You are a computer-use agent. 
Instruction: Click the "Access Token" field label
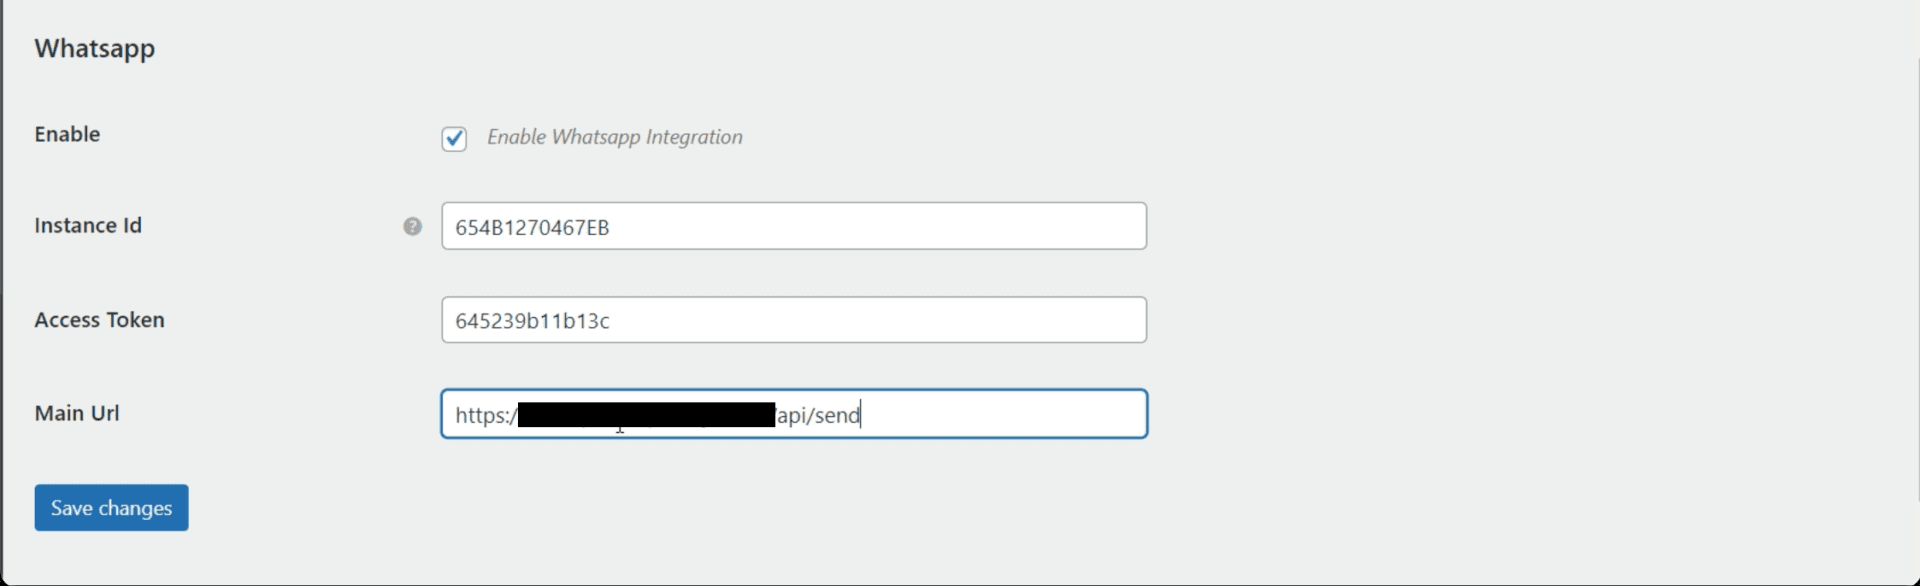pos(99,320)
